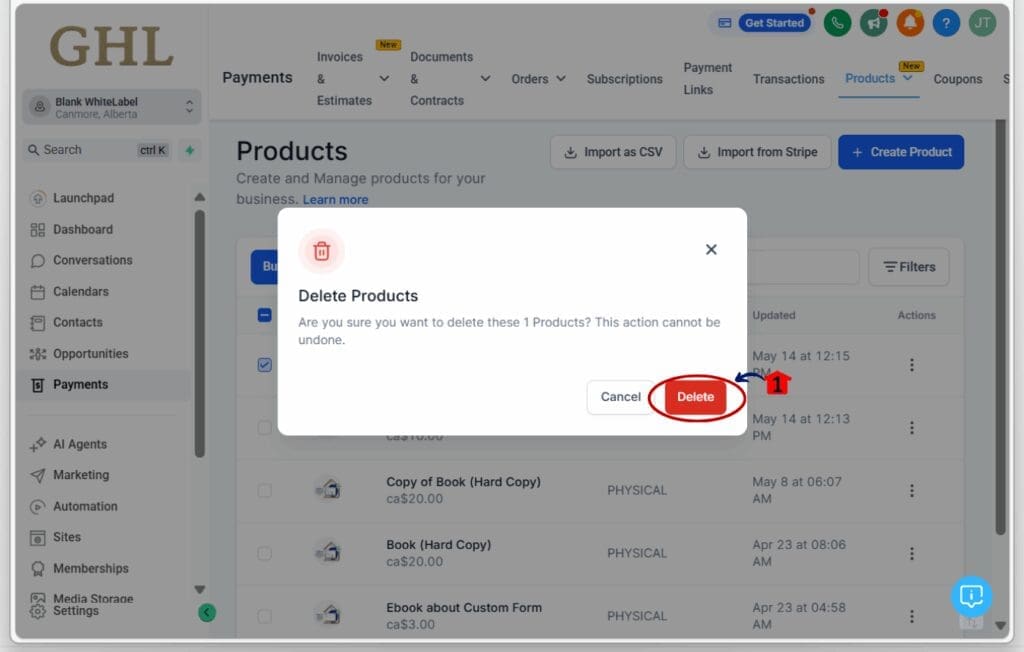Open the notifications bell icon
Viewport: 1024px width, 652px height.
tap(910, 24)
